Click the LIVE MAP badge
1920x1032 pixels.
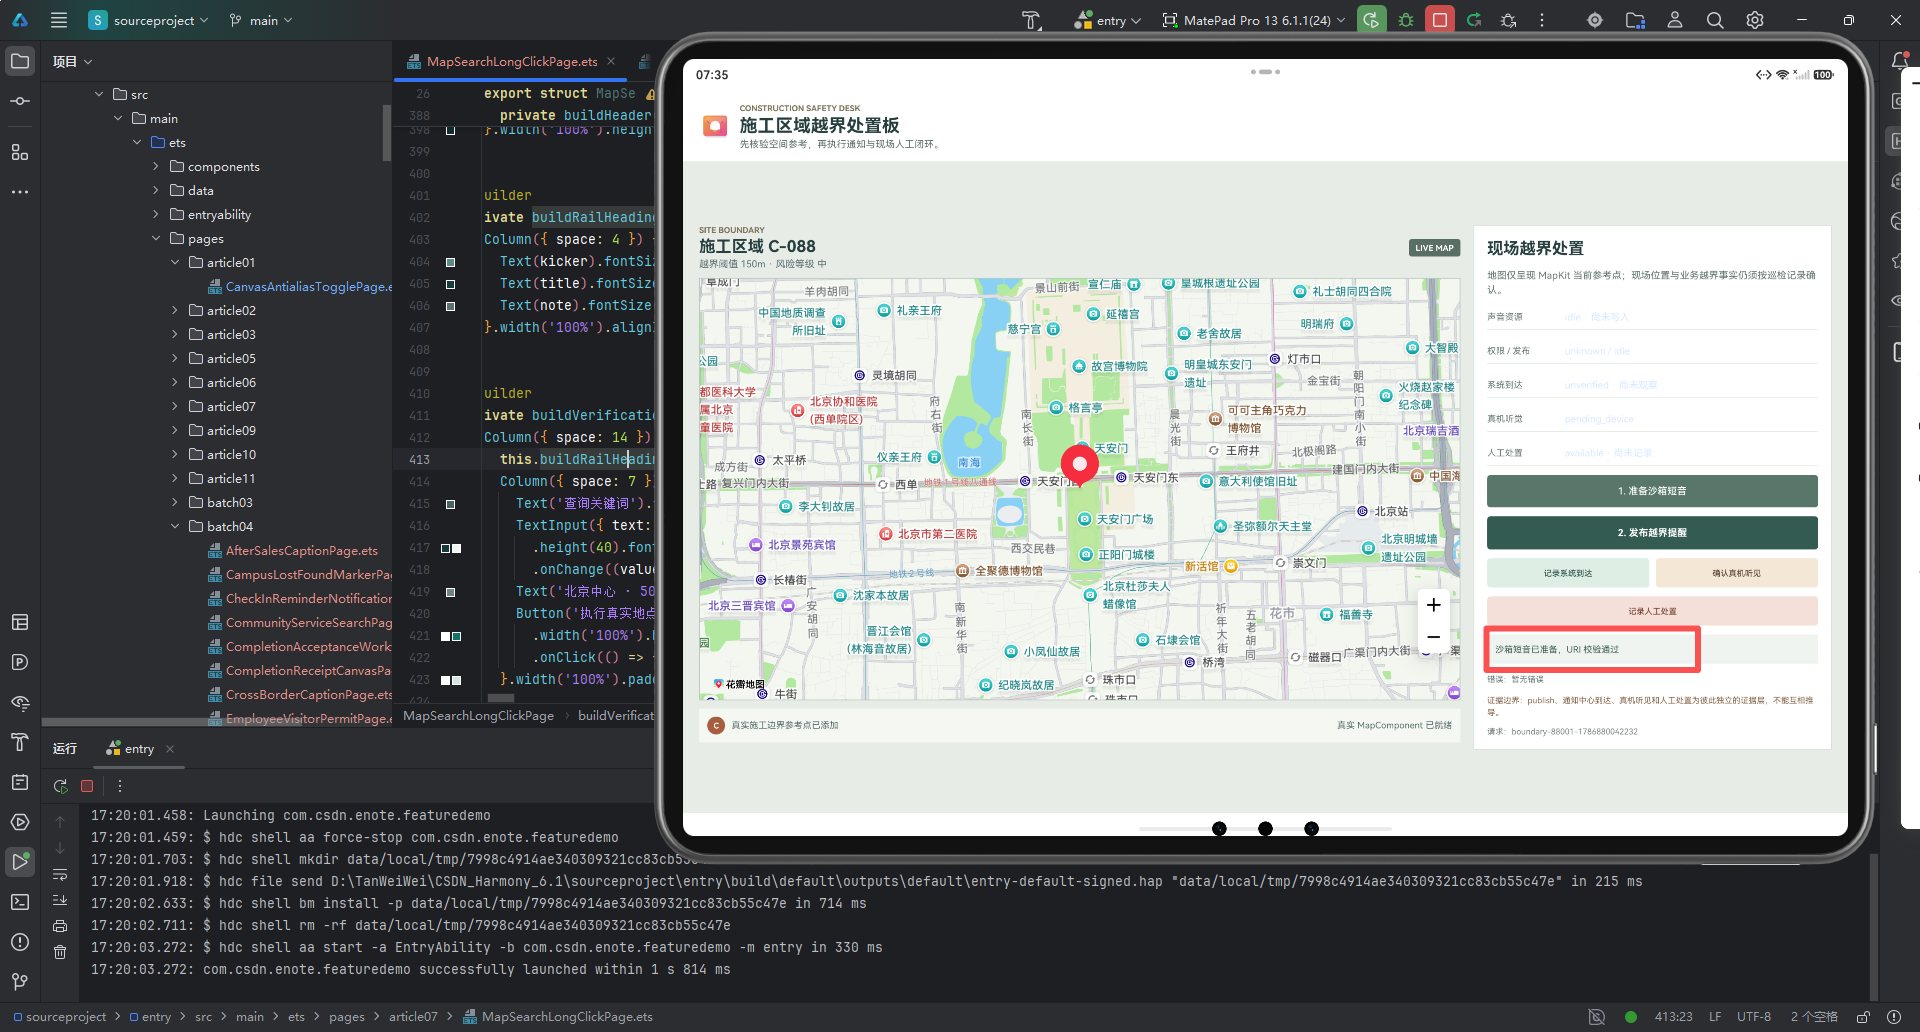click(1434, 248)
